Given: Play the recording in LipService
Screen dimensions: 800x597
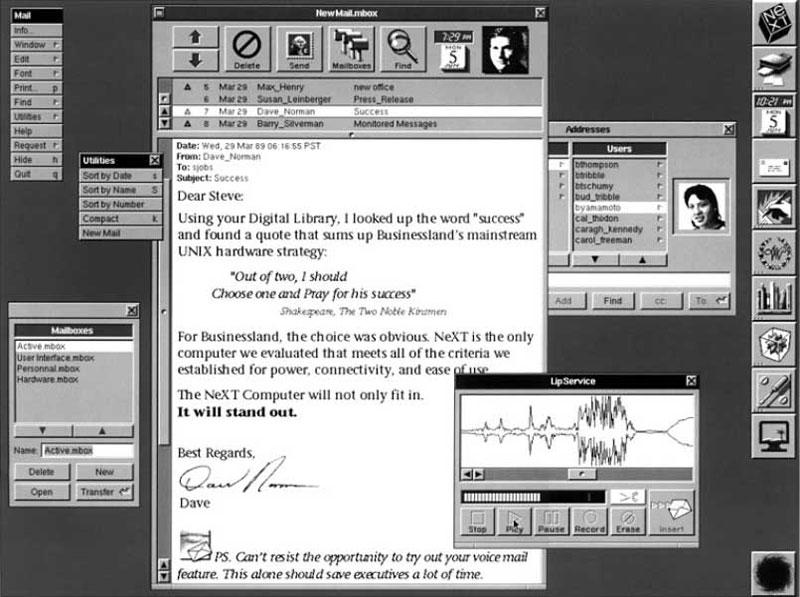Looking at the screenshot, I should (514, 521).
